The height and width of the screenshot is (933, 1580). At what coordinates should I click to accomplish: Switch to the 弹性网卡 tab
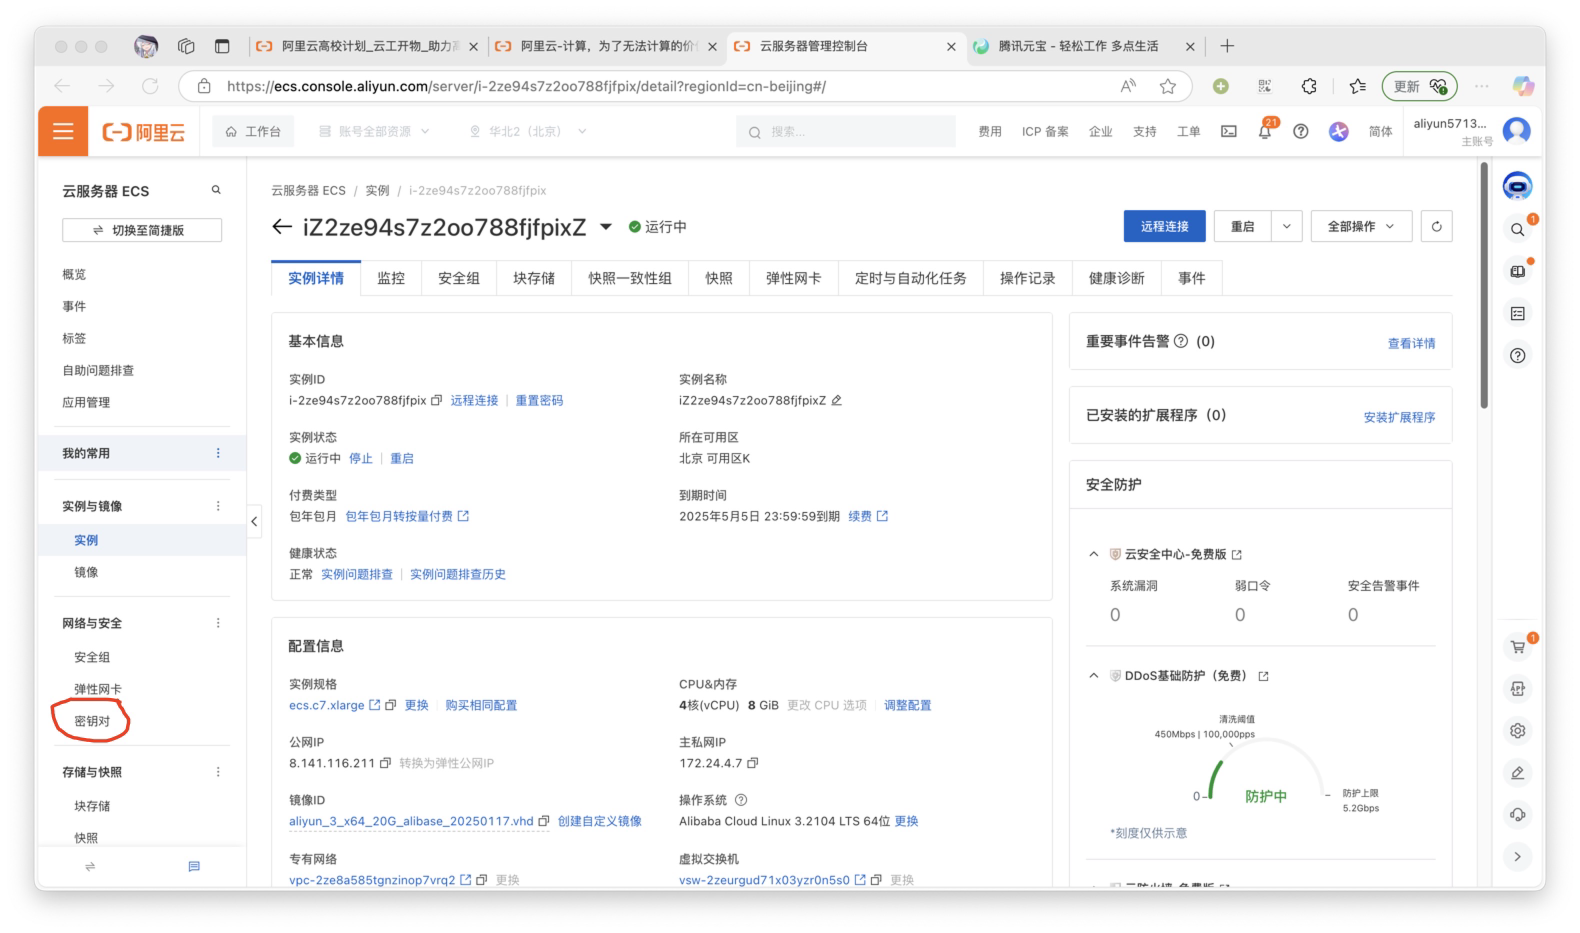[x=793, y=278]
